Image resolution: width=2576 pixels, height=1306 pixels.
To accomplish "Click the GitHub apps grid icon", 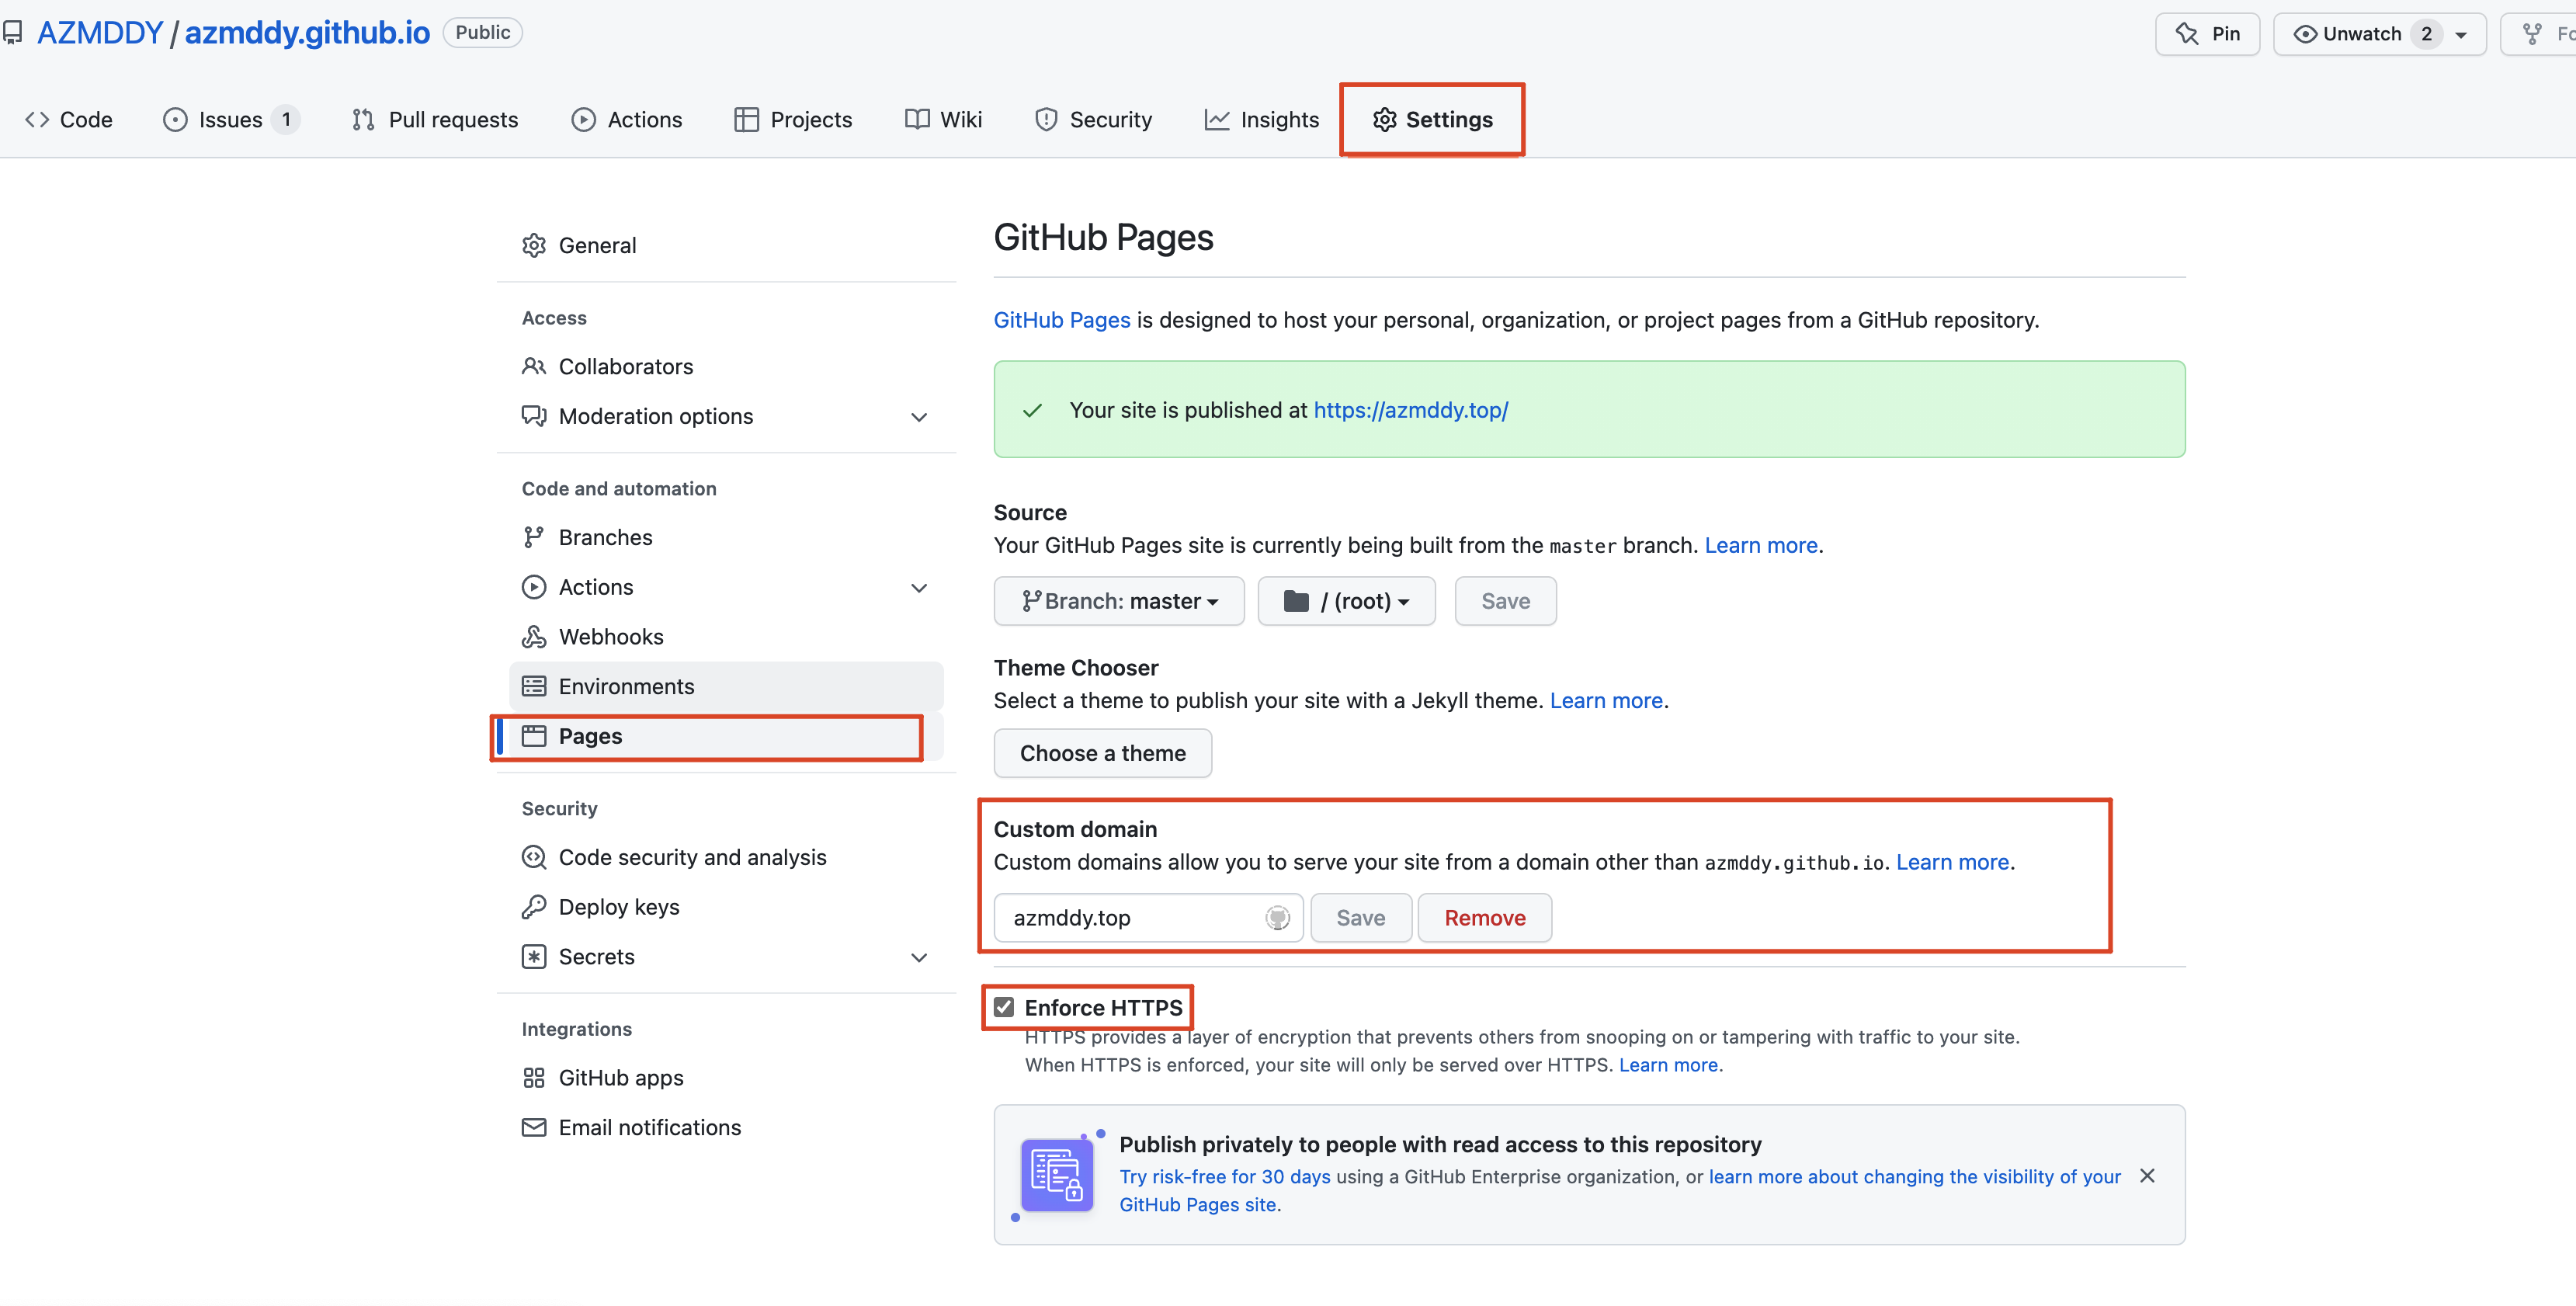I will 534,1078.
